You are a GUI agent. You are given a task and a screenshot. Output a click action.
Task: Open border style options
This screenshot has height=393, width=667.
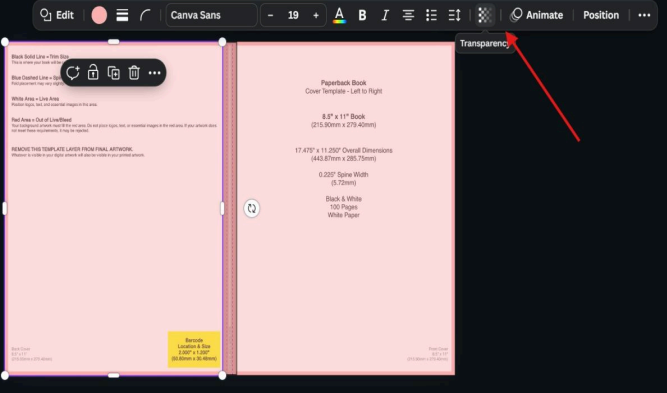[x=122, y=15]
